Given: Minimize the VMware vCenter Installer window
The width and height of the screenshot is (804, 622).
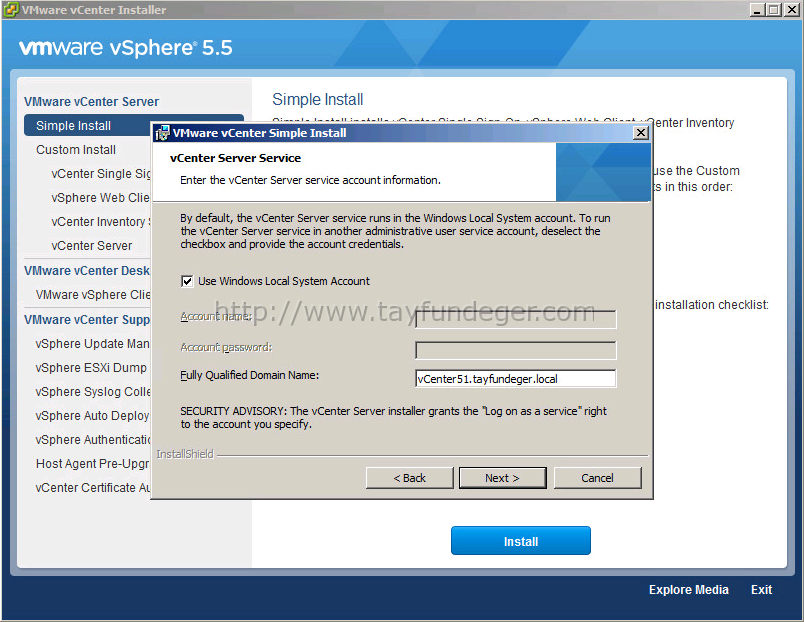Looking at the screenshot, I should (756, 10).
